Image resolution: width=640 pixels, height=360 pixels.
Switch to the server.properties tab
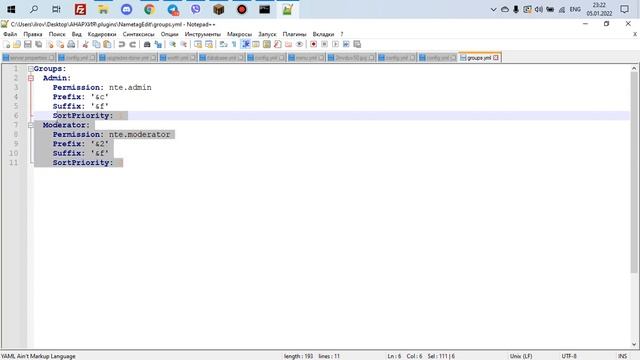28,58
